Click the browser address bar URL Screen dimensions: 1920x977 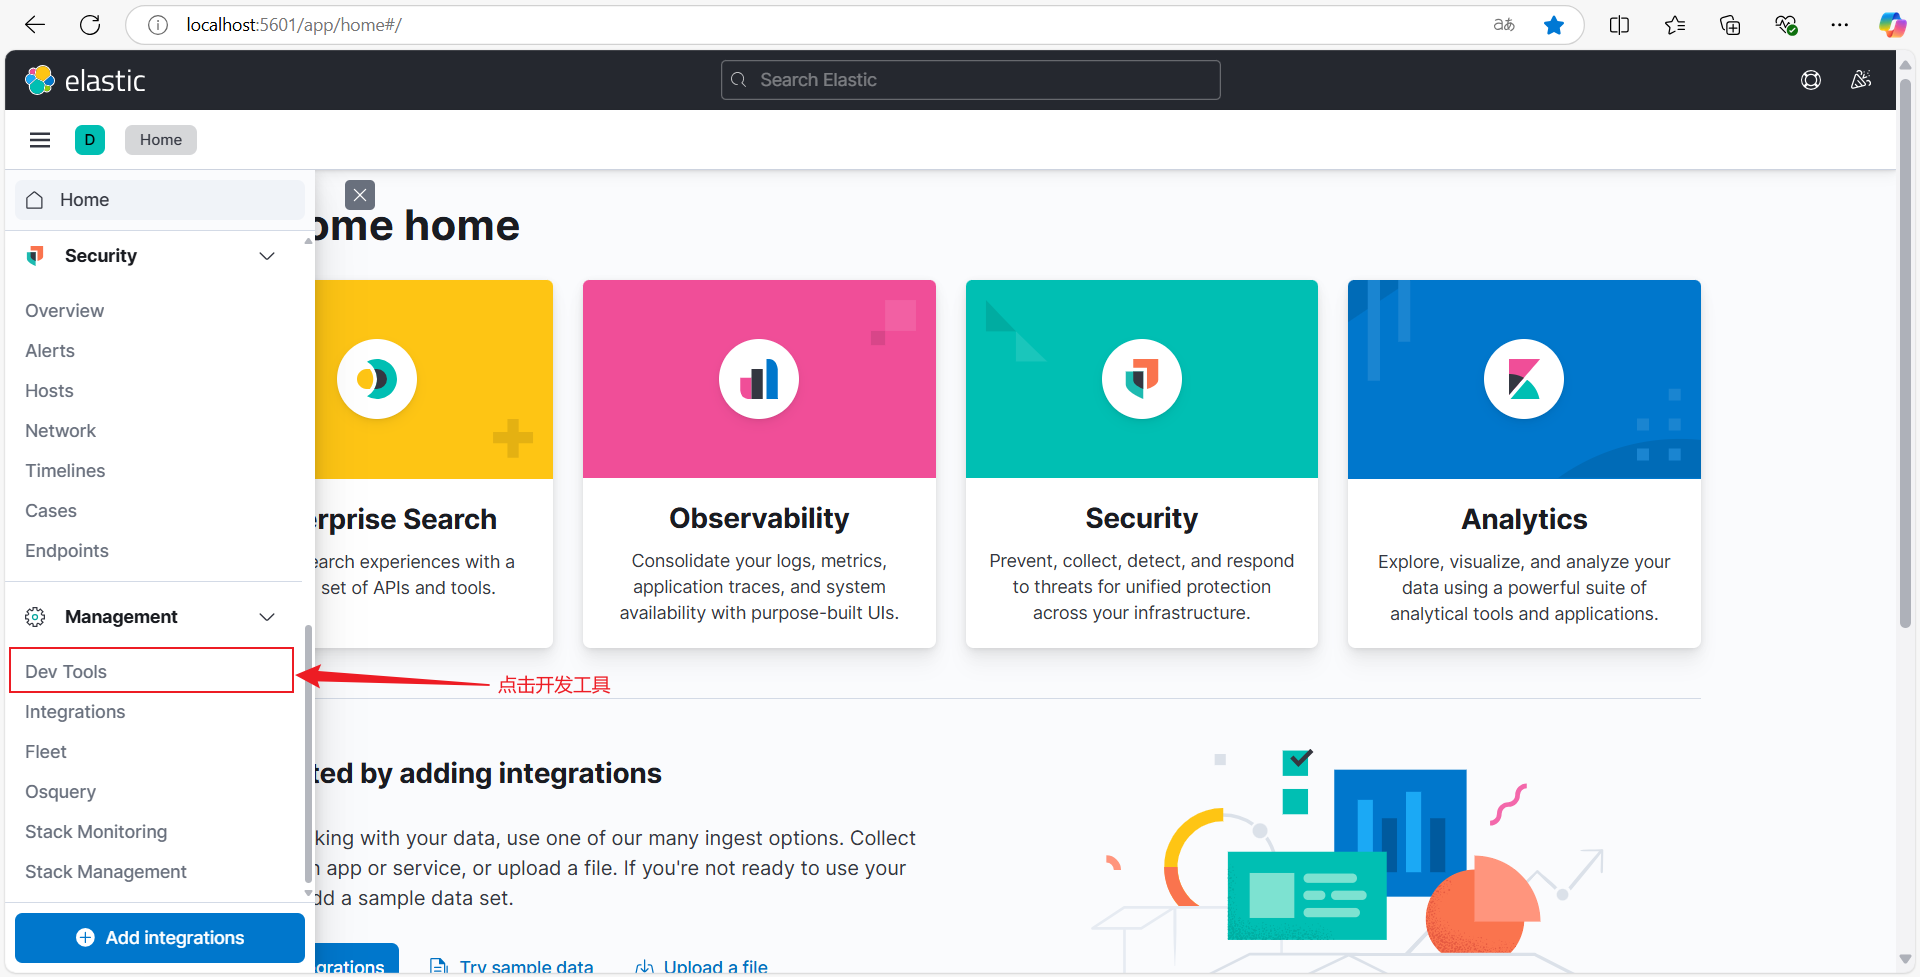point(294,25)
